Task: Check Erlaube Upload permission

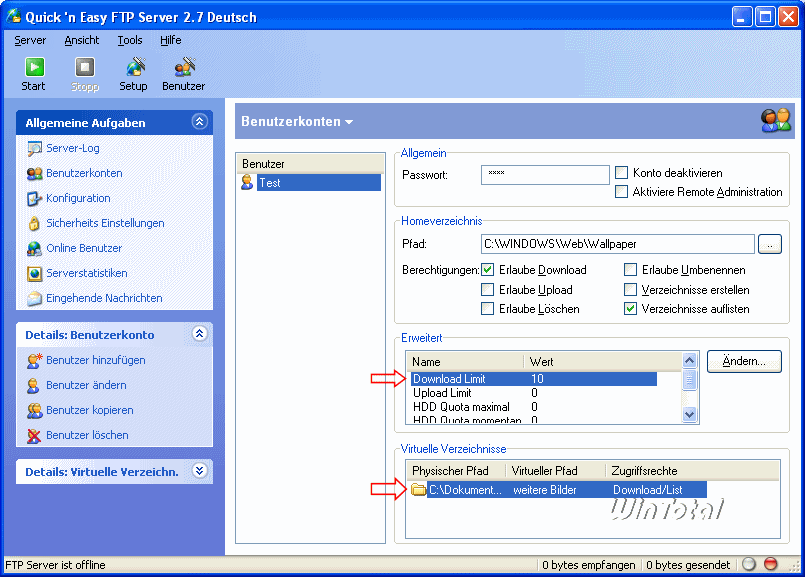Action: 487,290
